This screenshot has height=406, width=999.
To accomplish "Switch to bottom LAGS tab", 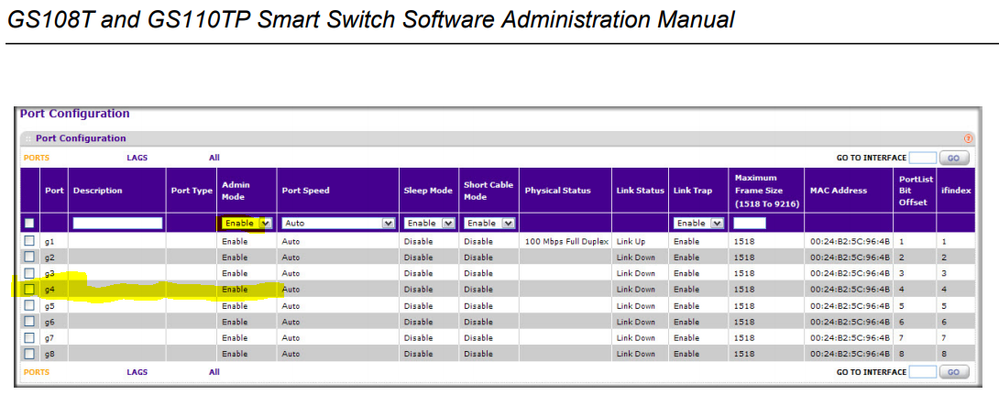I will click(137, 372).
